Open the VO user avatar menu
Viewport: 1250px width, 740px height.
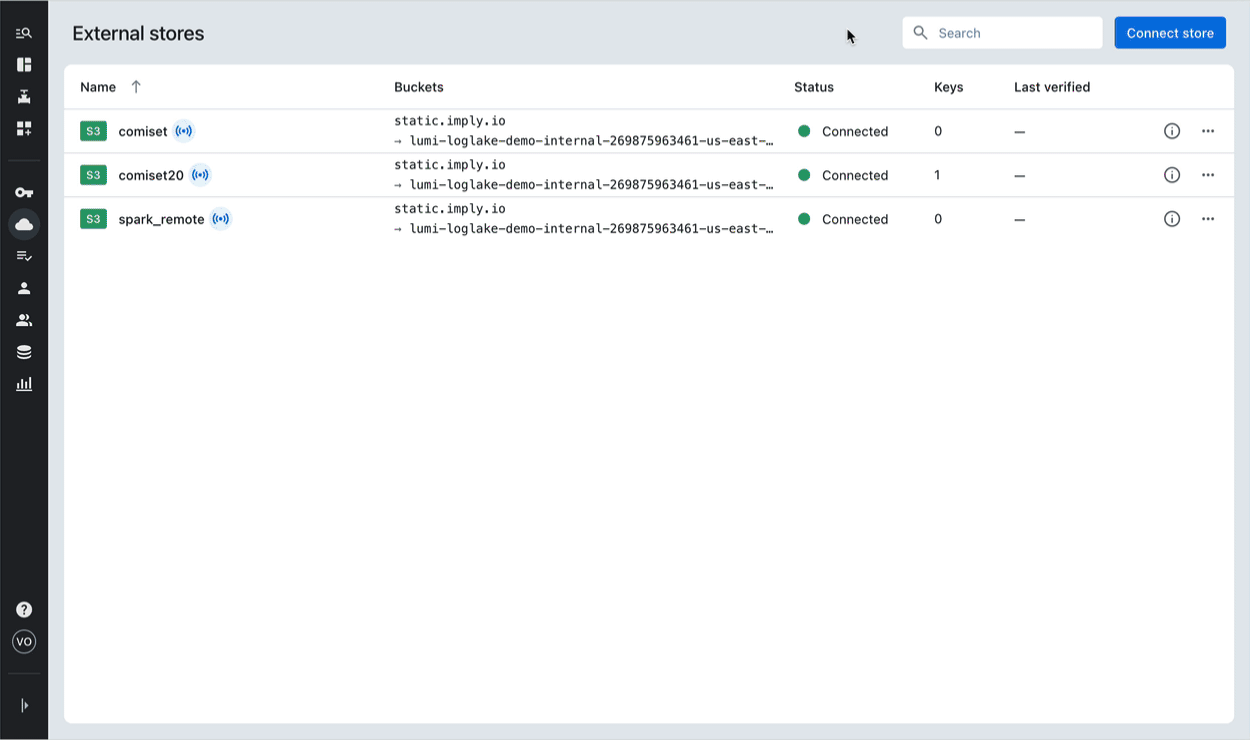click(24, 642)
